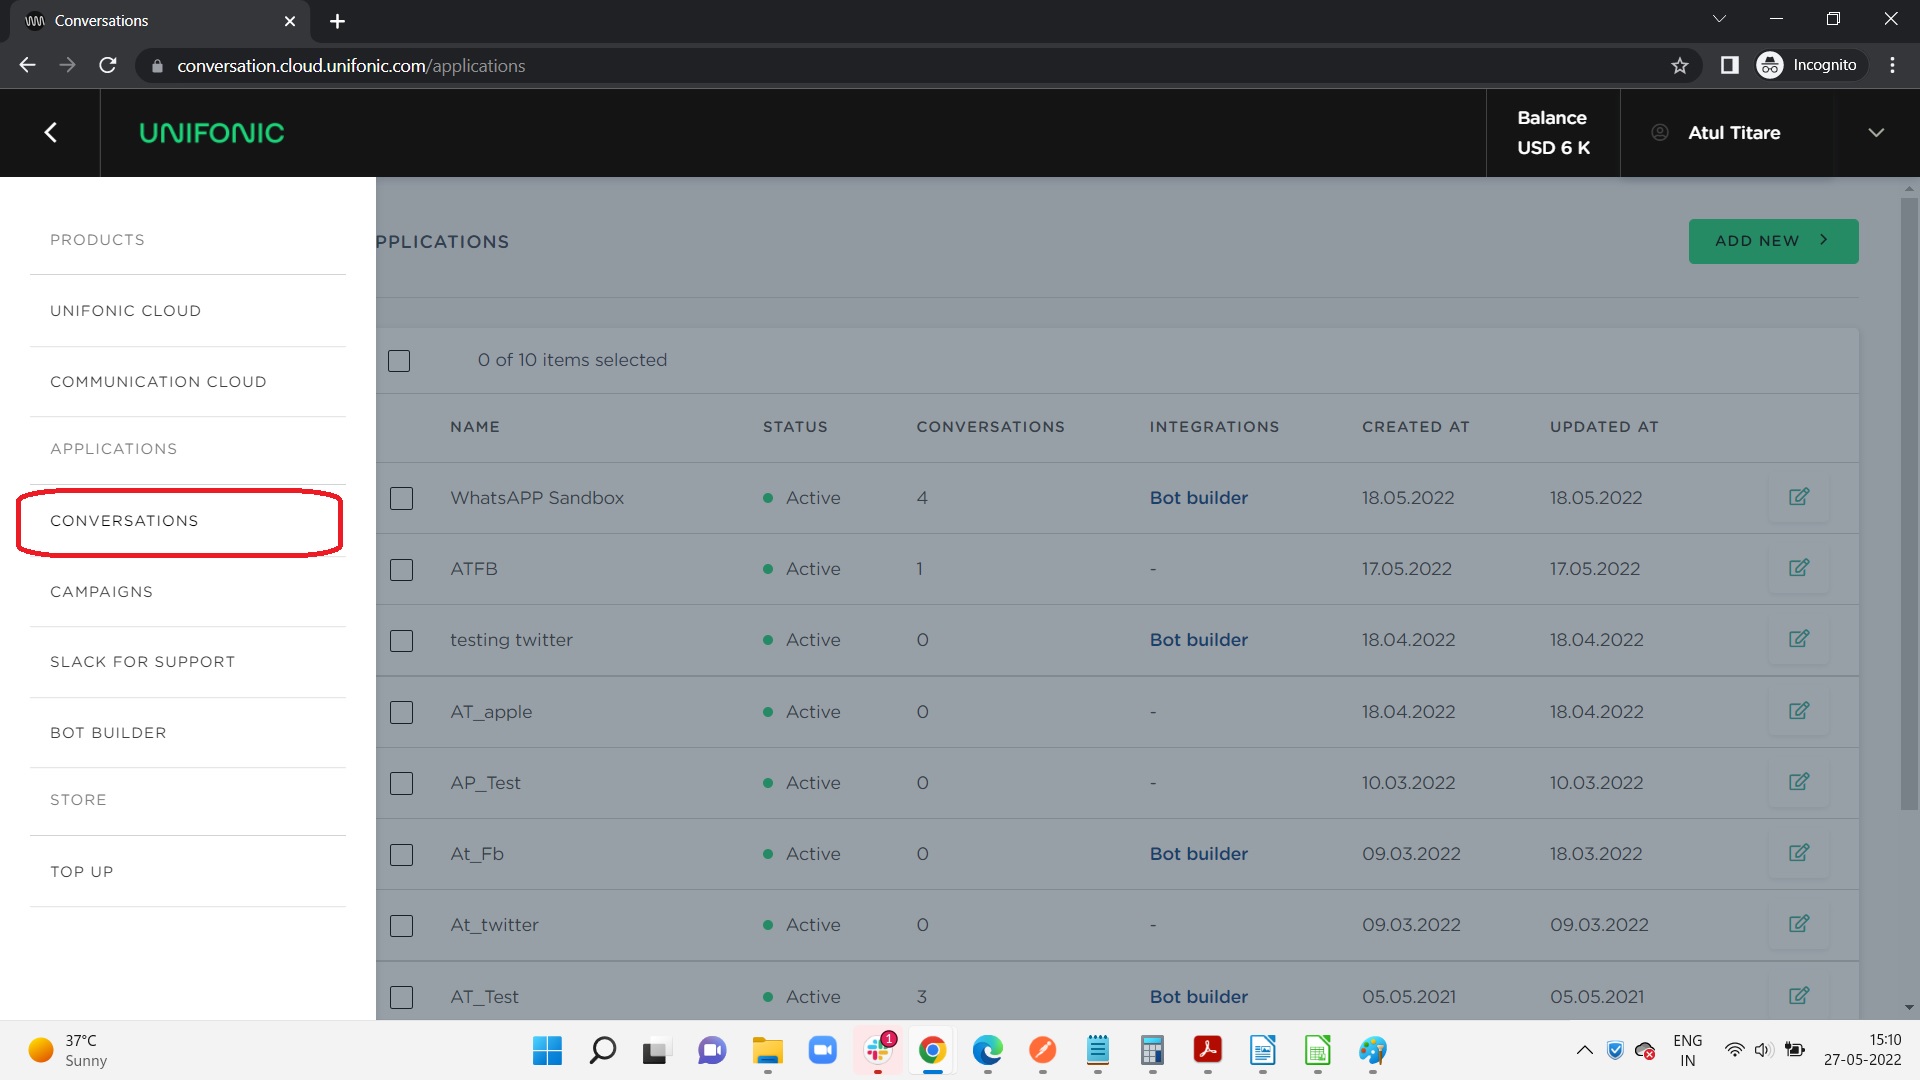The height and width of the screenshot is (1080, 1920).
Task: Click edit icon for AT_apple row
Action: click(x=1798, y=711)
